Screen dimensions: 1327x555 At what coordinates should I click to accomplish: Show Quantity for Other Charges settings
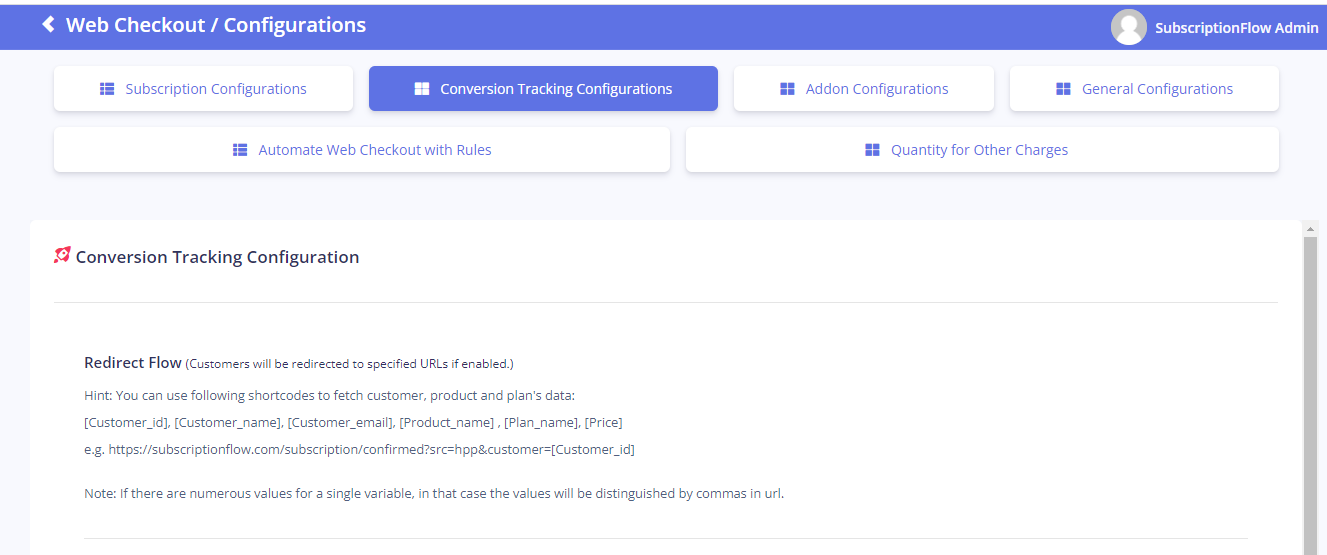(982, 150)
